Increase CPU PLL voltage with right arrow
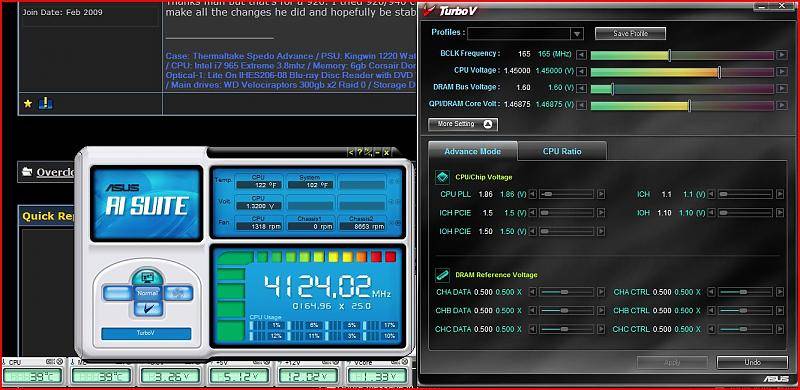This screenshot has width=800, height=390. point(601,194)
